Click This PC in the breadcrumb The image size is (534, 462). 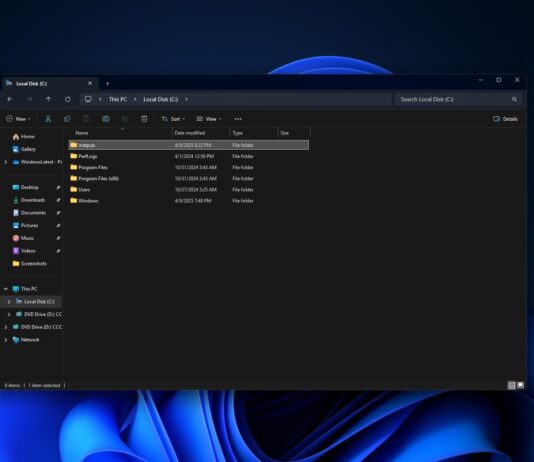[x=118, y=99]
